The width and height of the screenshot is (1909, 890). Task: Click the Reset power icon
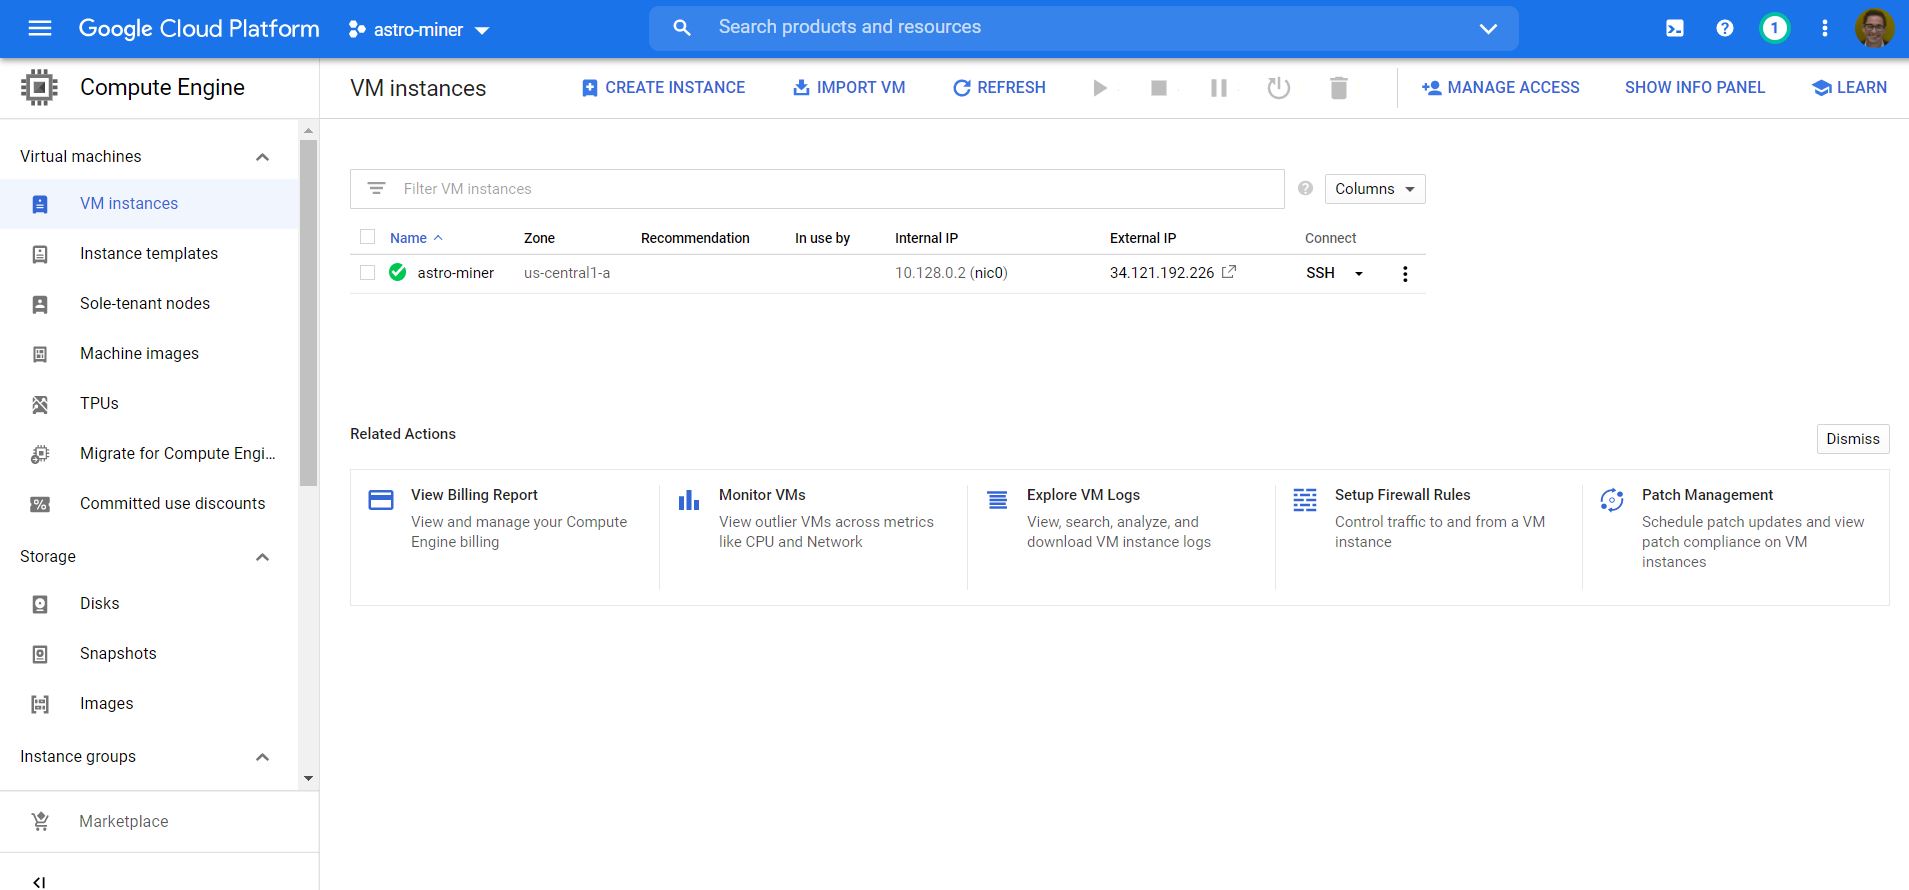point(1278,88)
